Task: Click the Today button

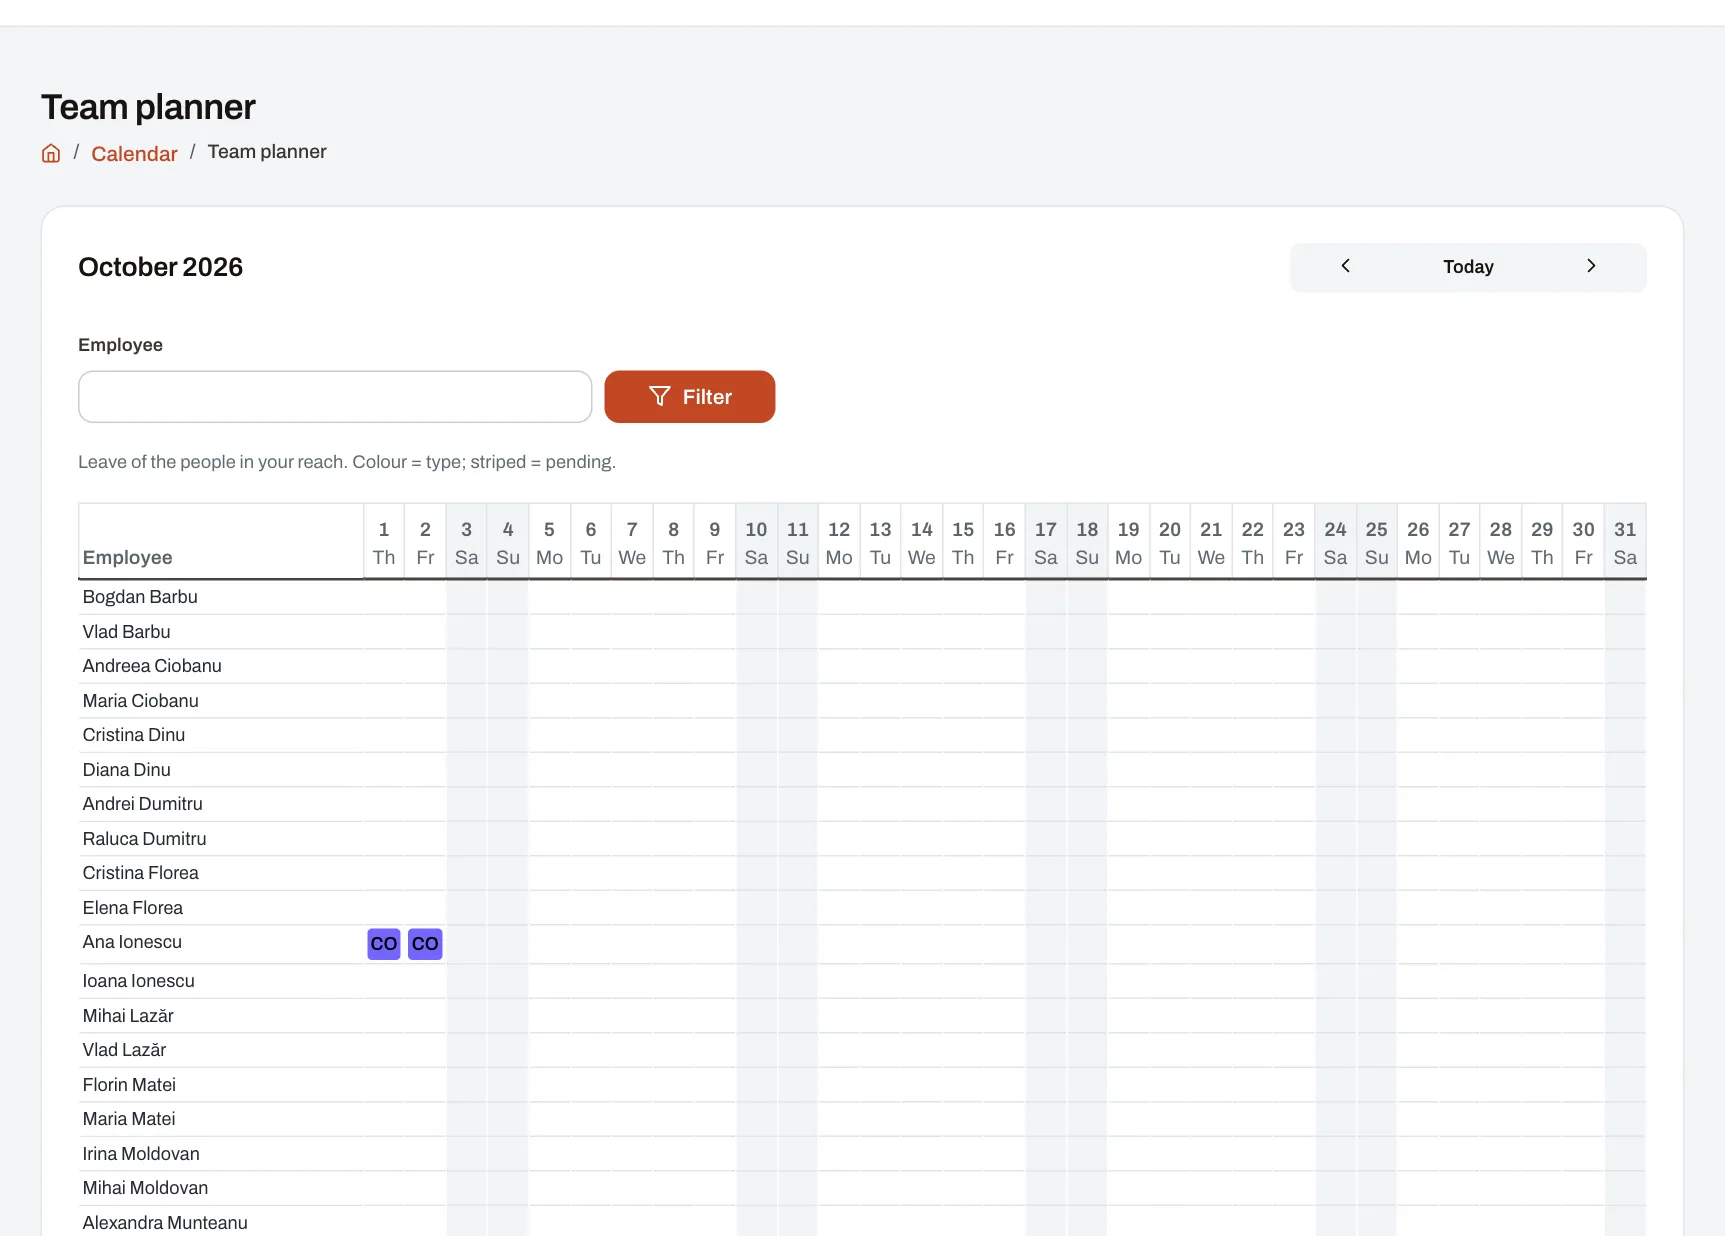Action: coord(1468,267)
